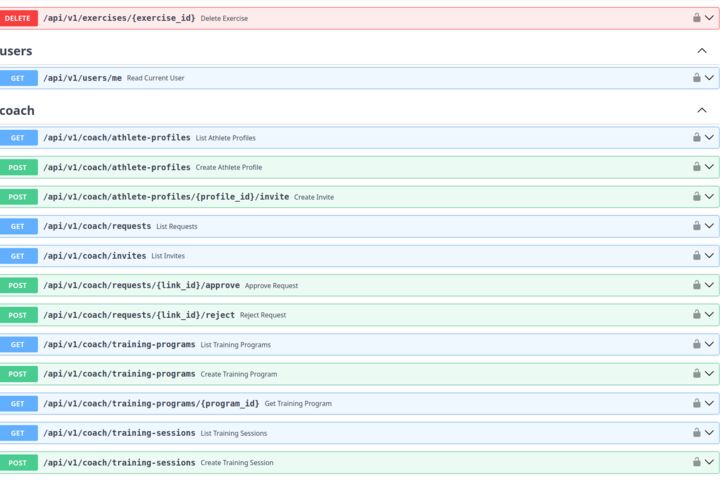Viewport: 720px width, 480px height.
Task: Click DELETE badge for exercises endpoint
Action: [x=18, y=18]
